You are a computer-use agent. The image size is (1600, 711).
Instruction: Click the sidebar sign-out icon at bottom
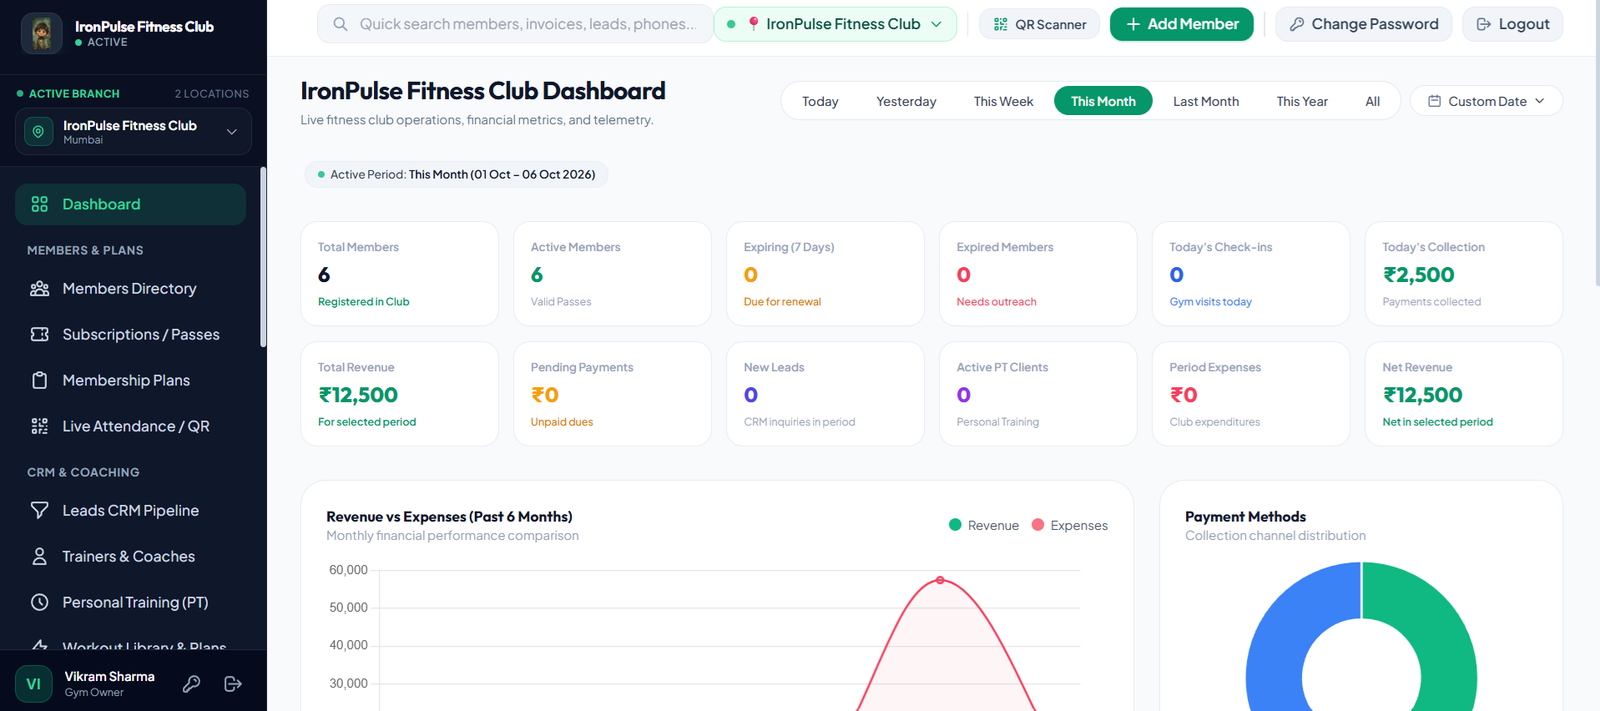point(233,684)
